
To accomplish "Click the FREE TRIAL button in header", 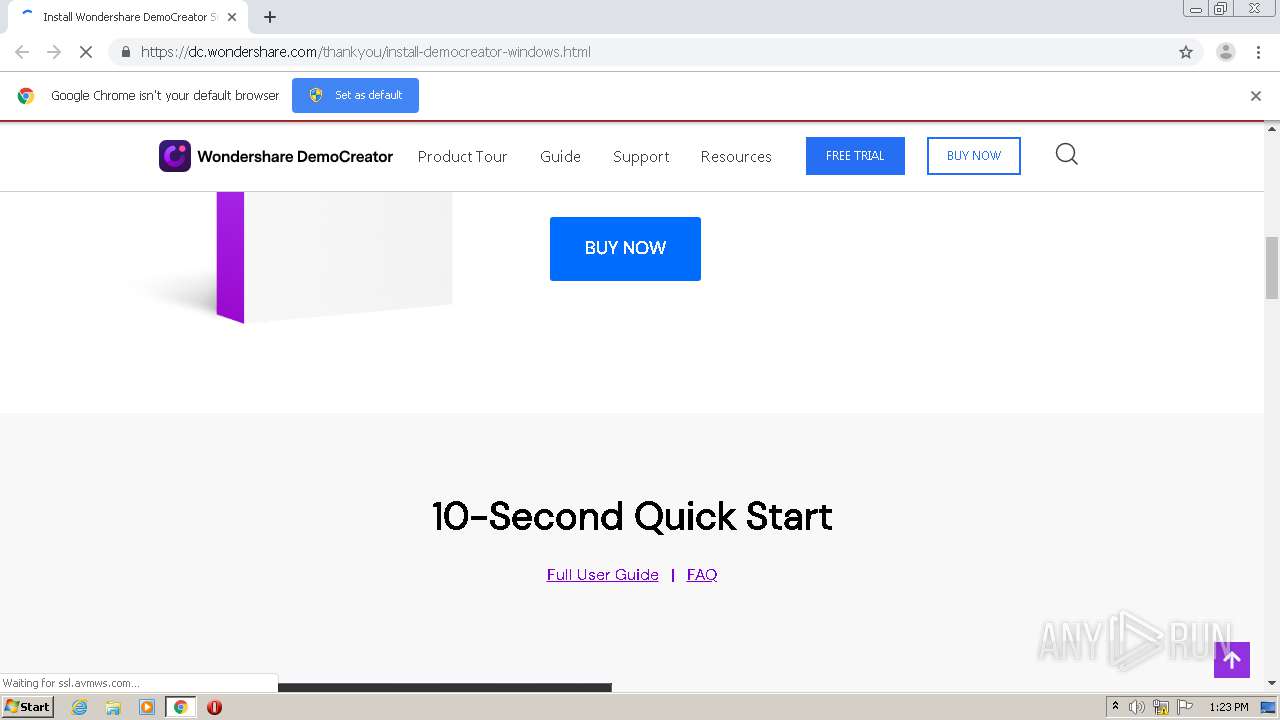I will click(x=855, y=156).
